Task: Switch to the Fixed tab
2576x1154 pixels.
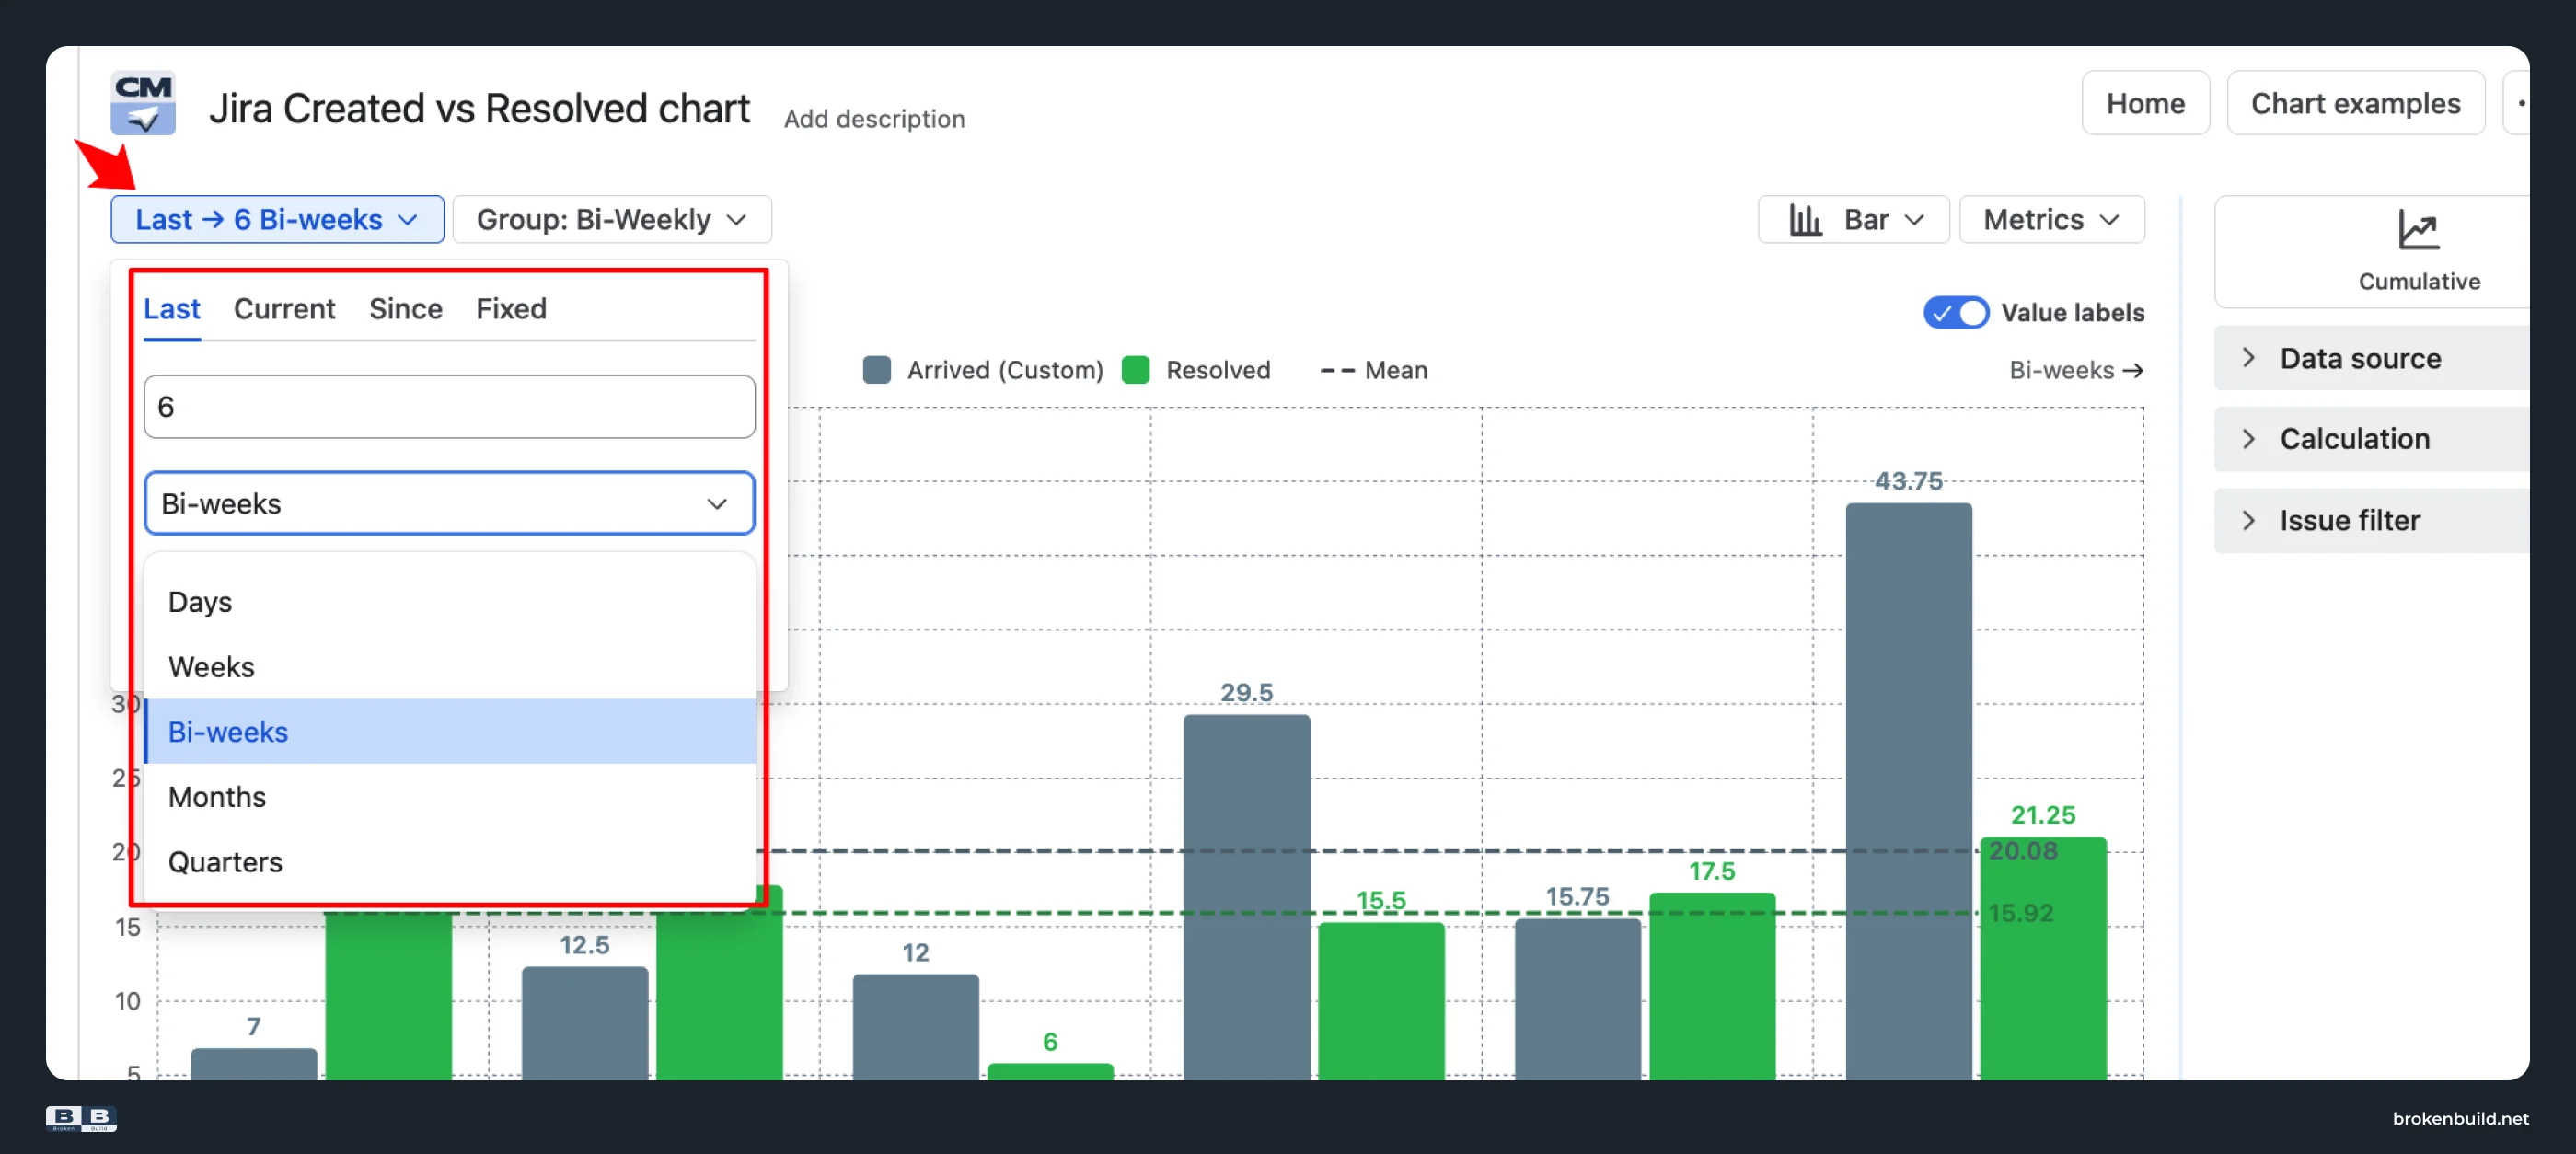Action: point(511,309)
